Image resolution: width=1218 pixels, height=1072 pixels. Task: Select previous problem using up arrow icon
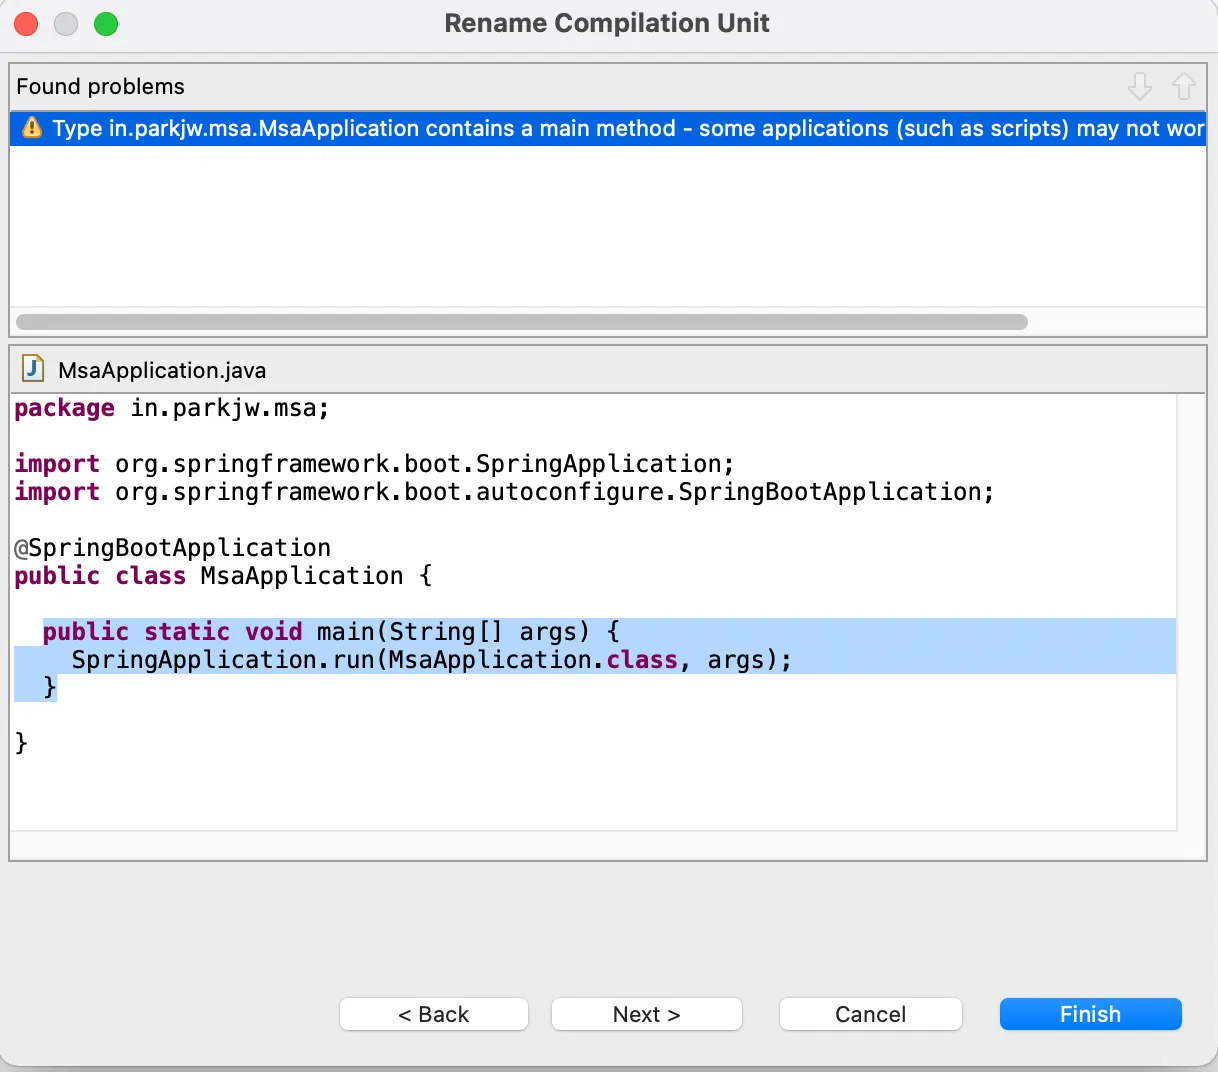tap(1183, 87)
